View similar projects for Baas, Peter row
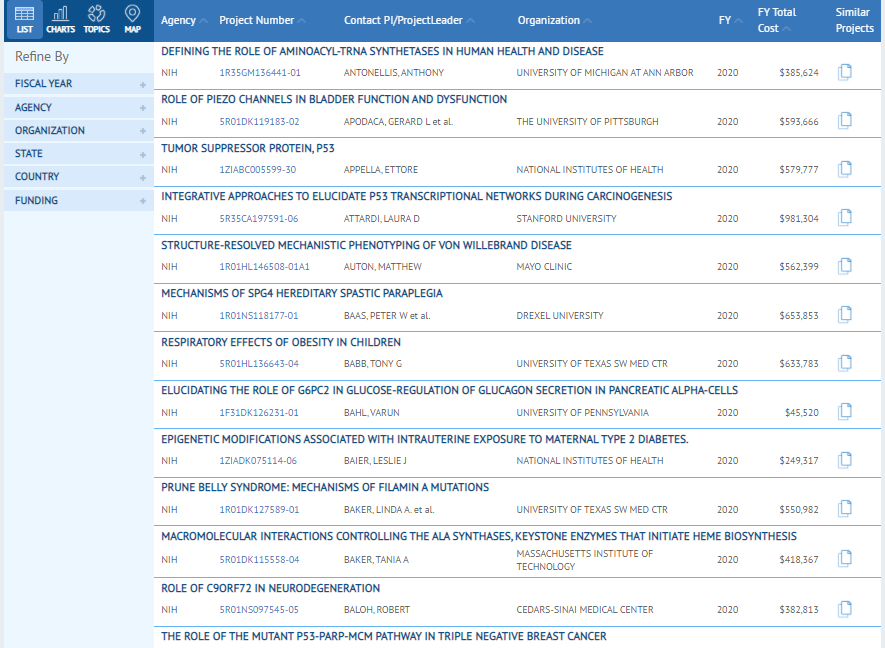 tap(844, 315)
